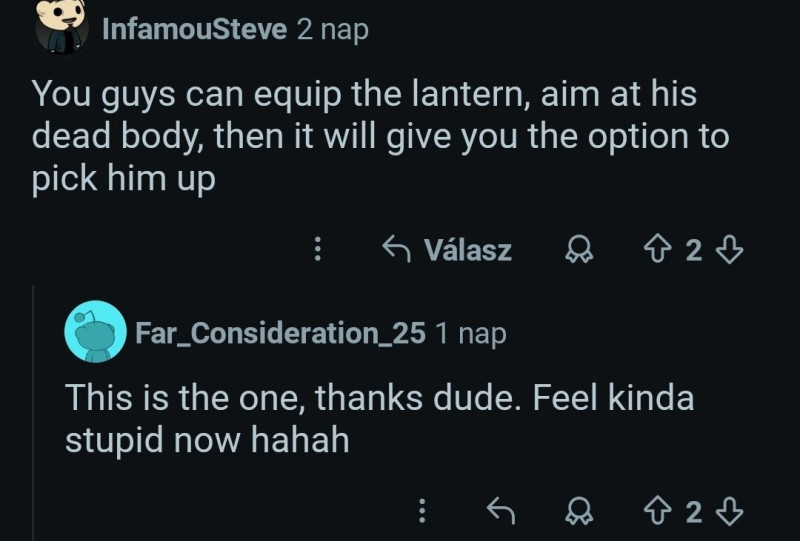The image size is (800, 541).
Task: Tap the '2 nap' timestamp on InfamouSteve's comment
Action: pos(333,29)
